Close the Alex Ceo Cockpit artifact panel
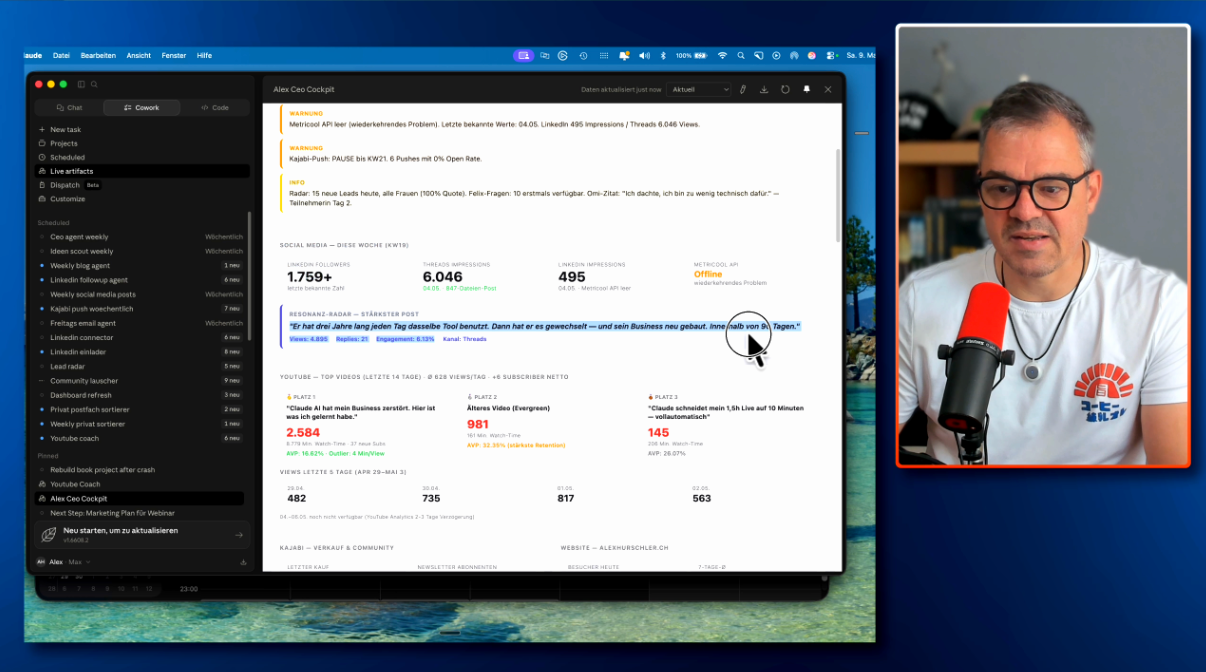 [828, 89]
